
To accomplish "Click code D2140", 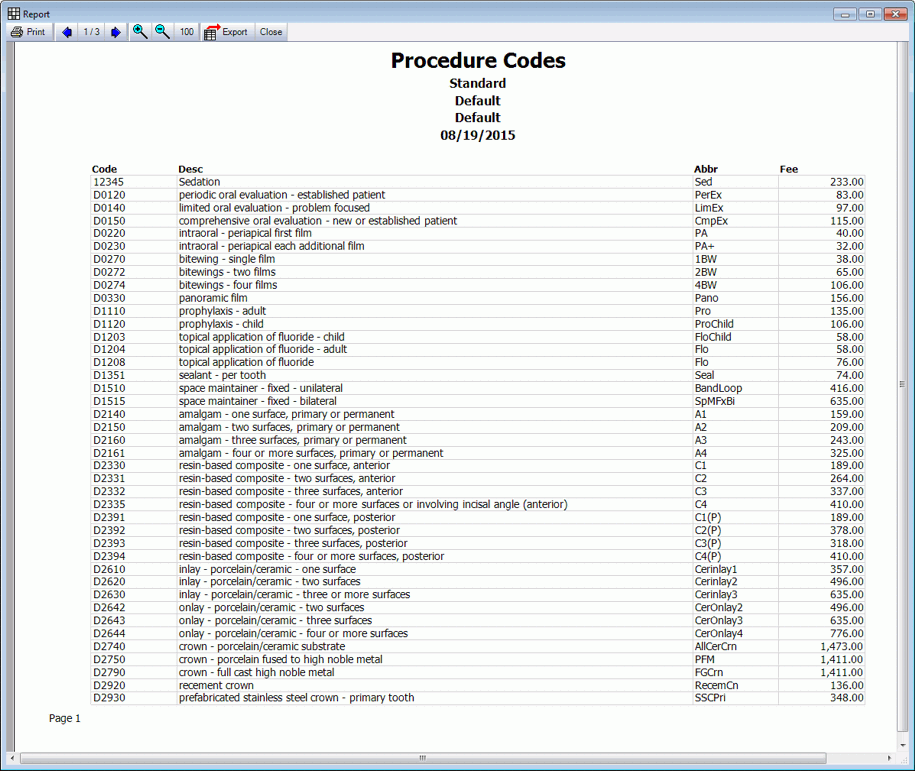I will (109, 414).
